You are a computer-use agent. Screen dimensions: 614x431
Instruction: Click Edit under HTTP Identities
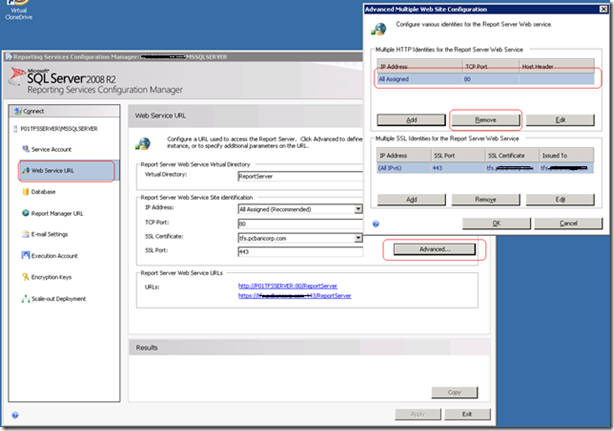pyautogui.click(x=560, y=120)
